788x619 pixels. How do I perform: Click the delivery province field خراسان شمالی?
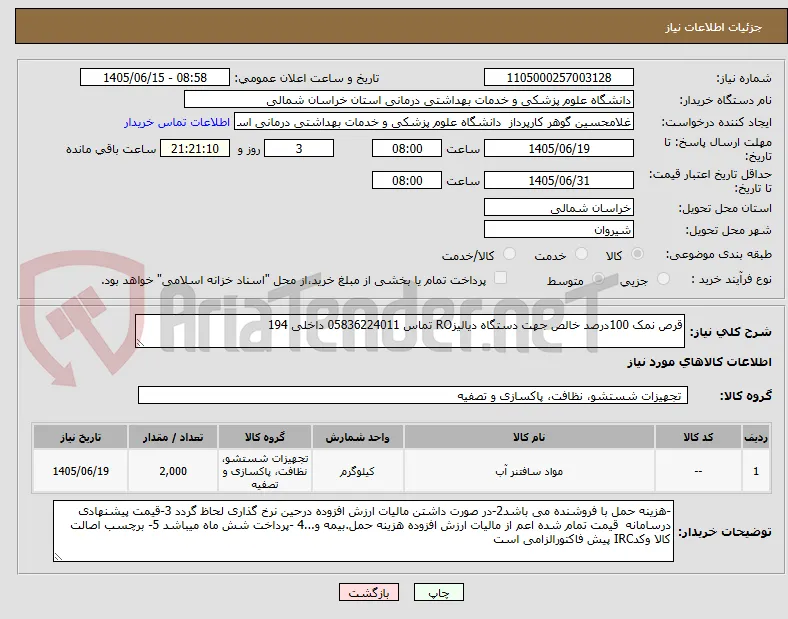[559, 208]
